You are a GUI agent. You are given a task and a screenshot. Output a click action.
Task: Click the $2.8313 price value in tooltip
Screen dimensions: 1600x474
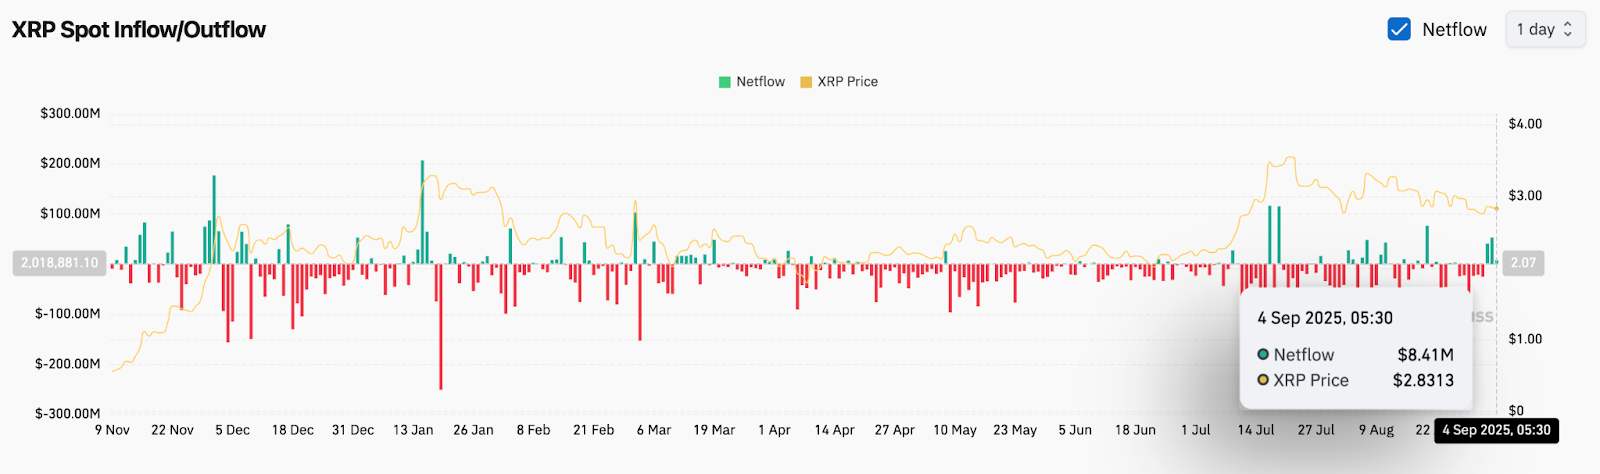(1423, 380)
